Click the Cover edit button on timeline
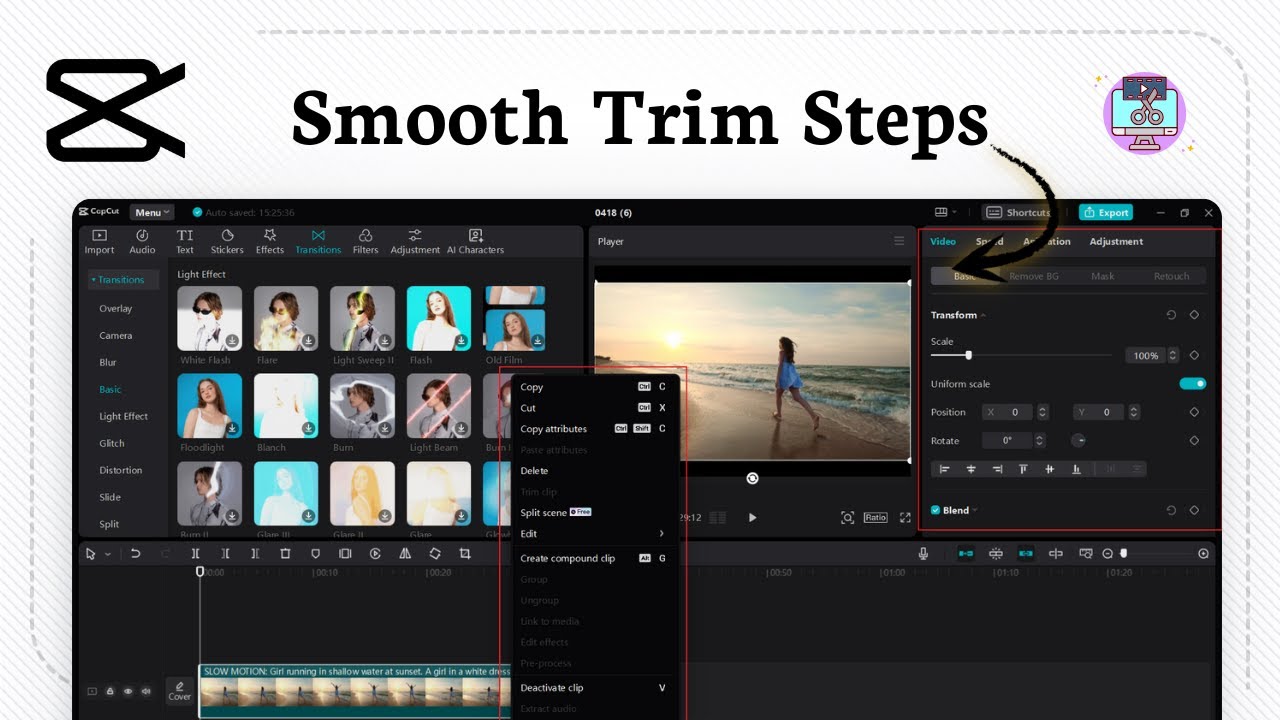Screen dimensions: 1280x720 click(180, 690)
